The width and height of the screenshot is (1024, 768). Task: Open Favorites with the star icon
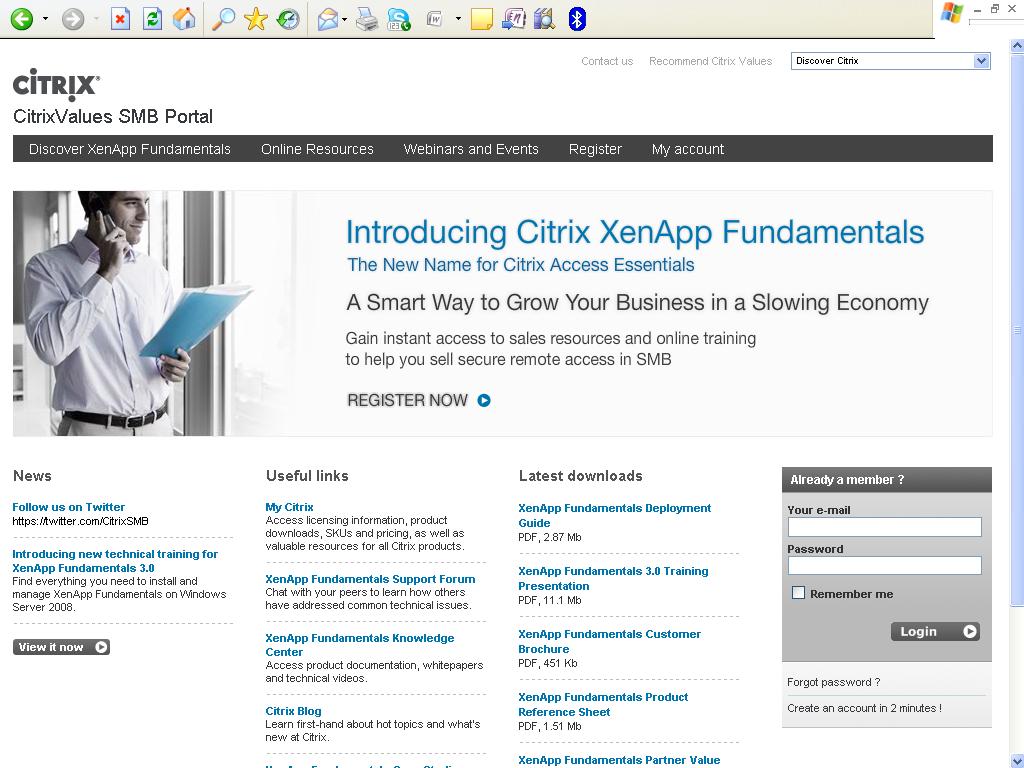point(256,19)
